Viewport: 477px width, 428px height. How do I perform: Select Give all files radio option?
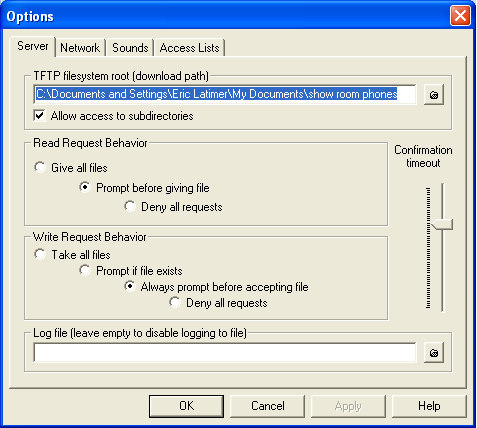point(40,167)
